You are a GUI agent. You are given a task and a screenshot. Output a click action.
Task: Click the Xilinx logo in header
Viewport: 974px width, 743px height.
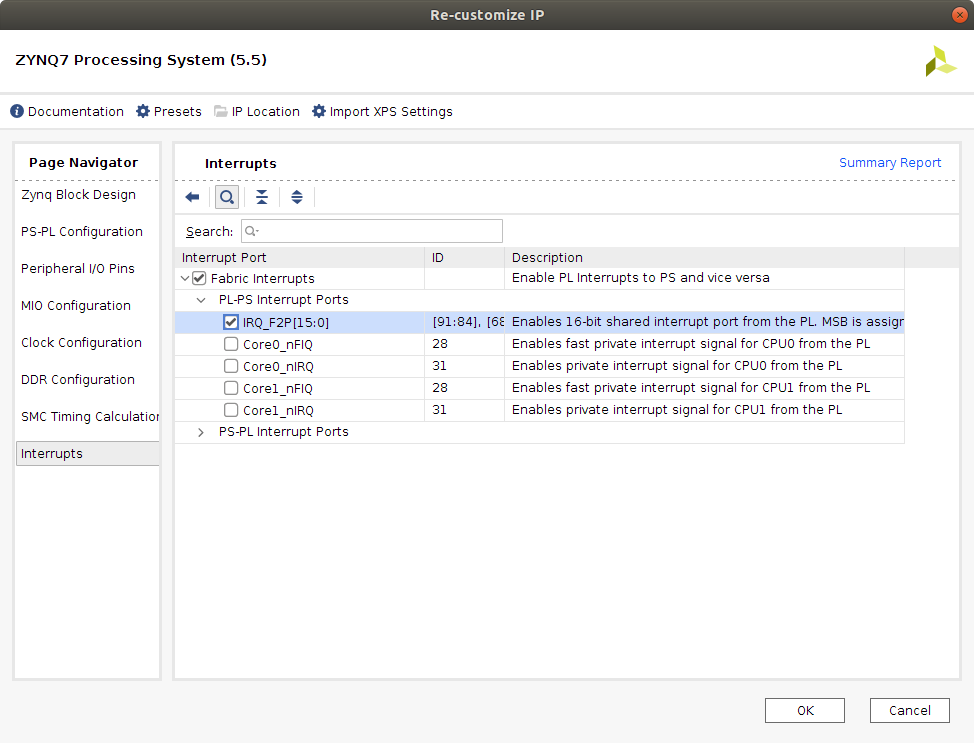tap(940, 62)
